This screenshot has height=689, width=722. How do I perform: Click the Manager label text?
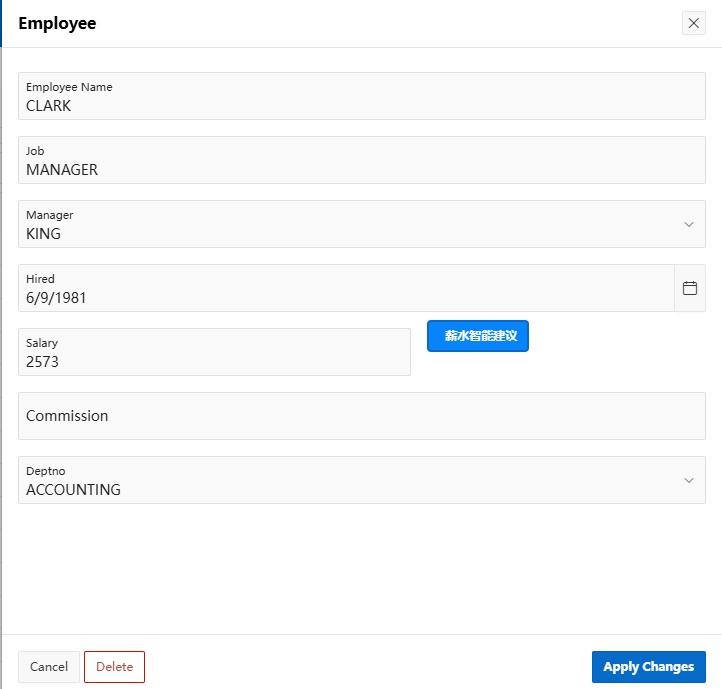[x=49, y=215]
